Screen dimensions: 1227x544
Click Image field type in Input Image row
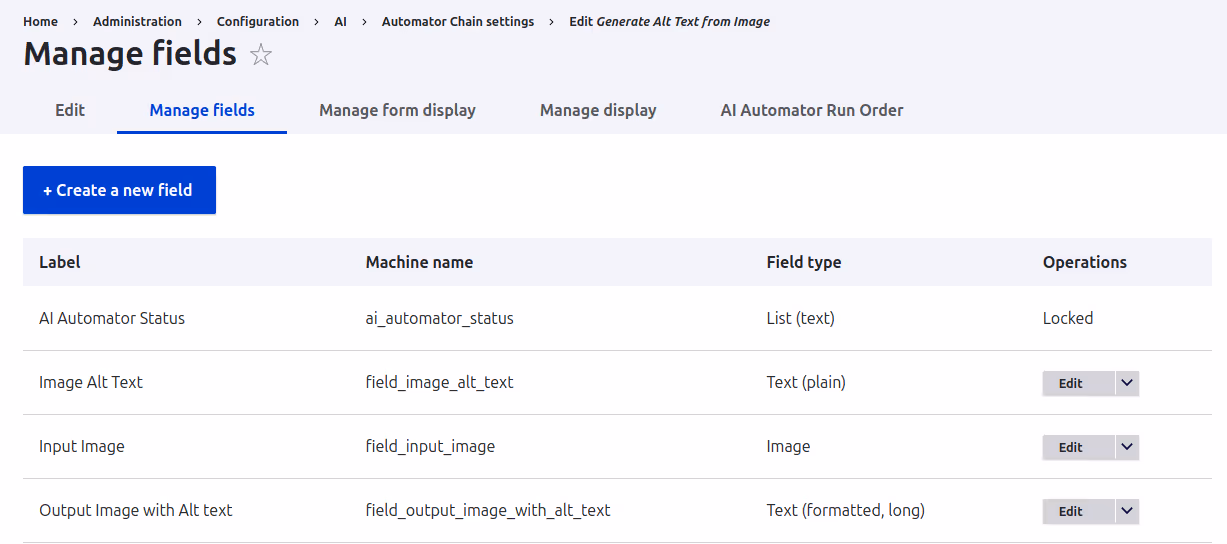click(789, 446)
